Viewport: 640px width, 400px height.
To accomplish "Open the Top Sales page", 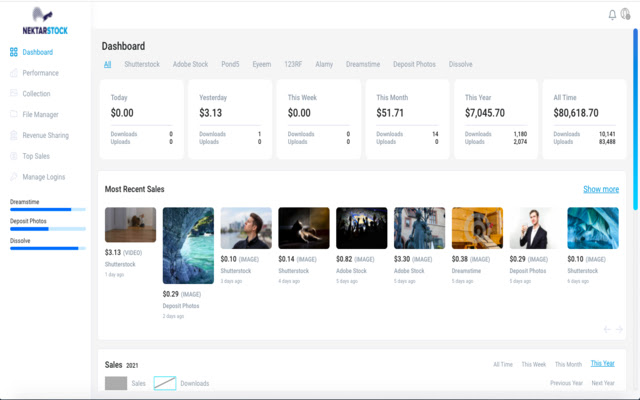I will pos(36,156).
